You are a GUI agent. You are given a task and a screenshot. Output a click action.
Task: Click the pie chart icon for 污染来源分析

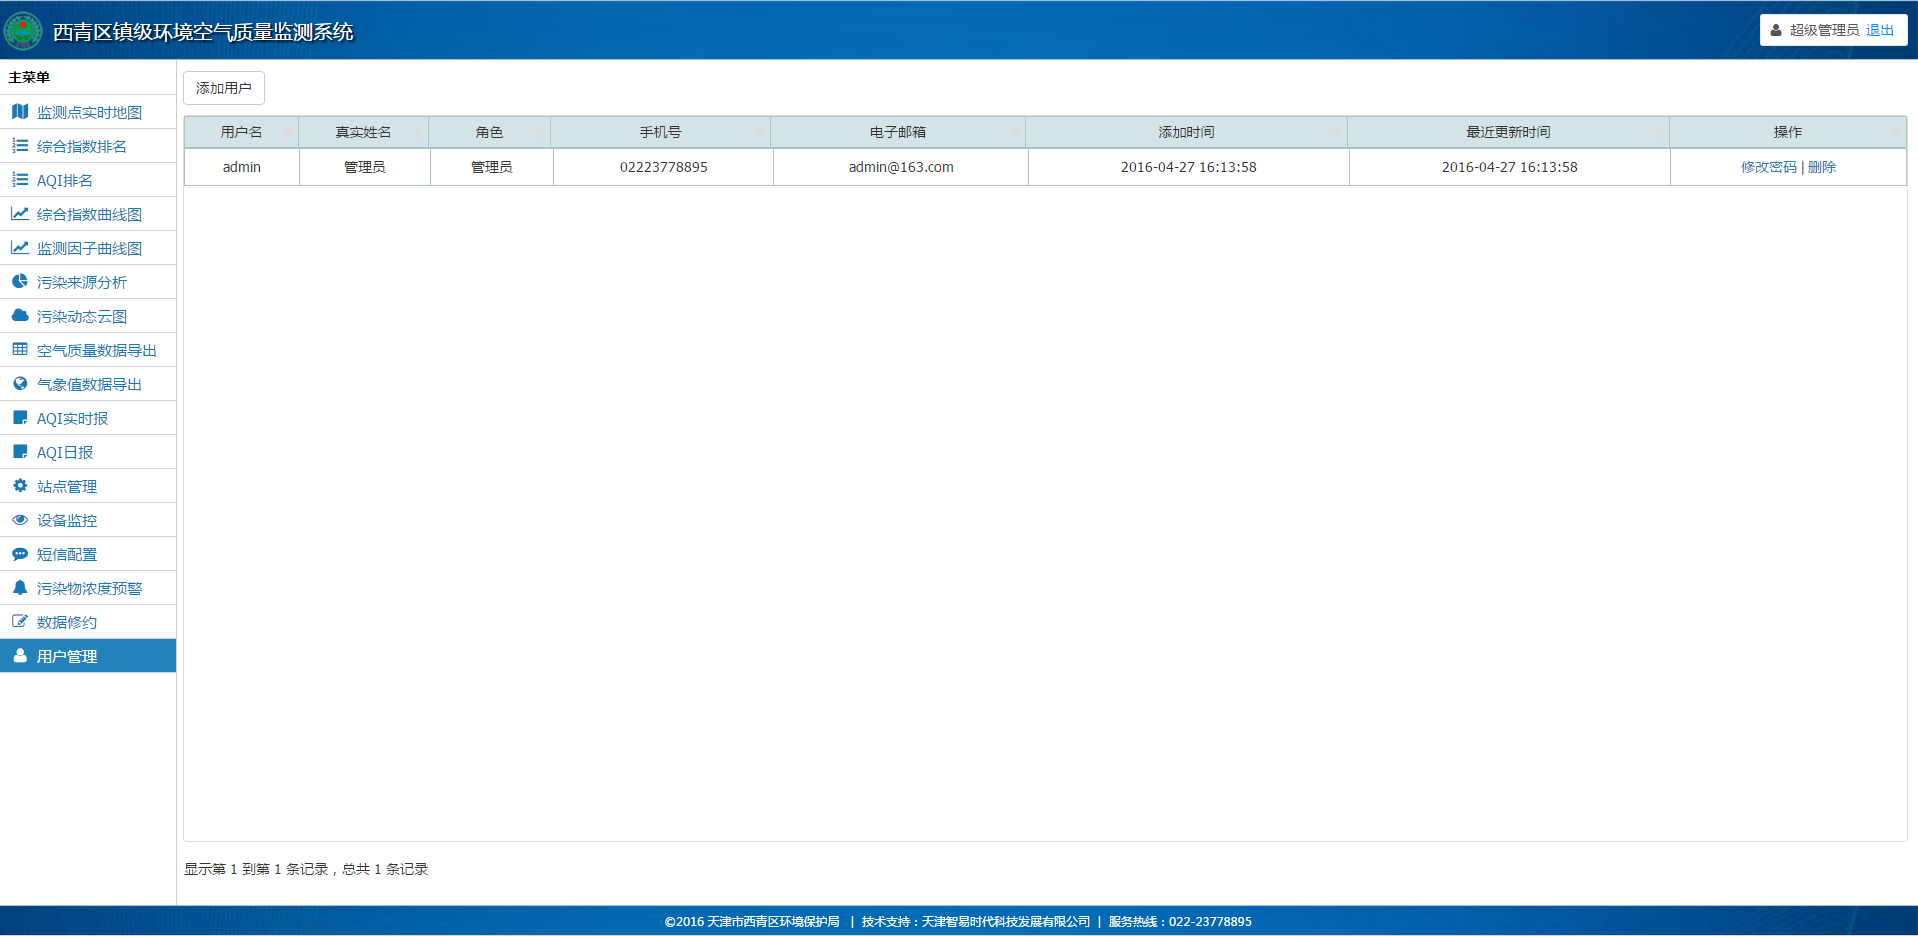point(20,282)
